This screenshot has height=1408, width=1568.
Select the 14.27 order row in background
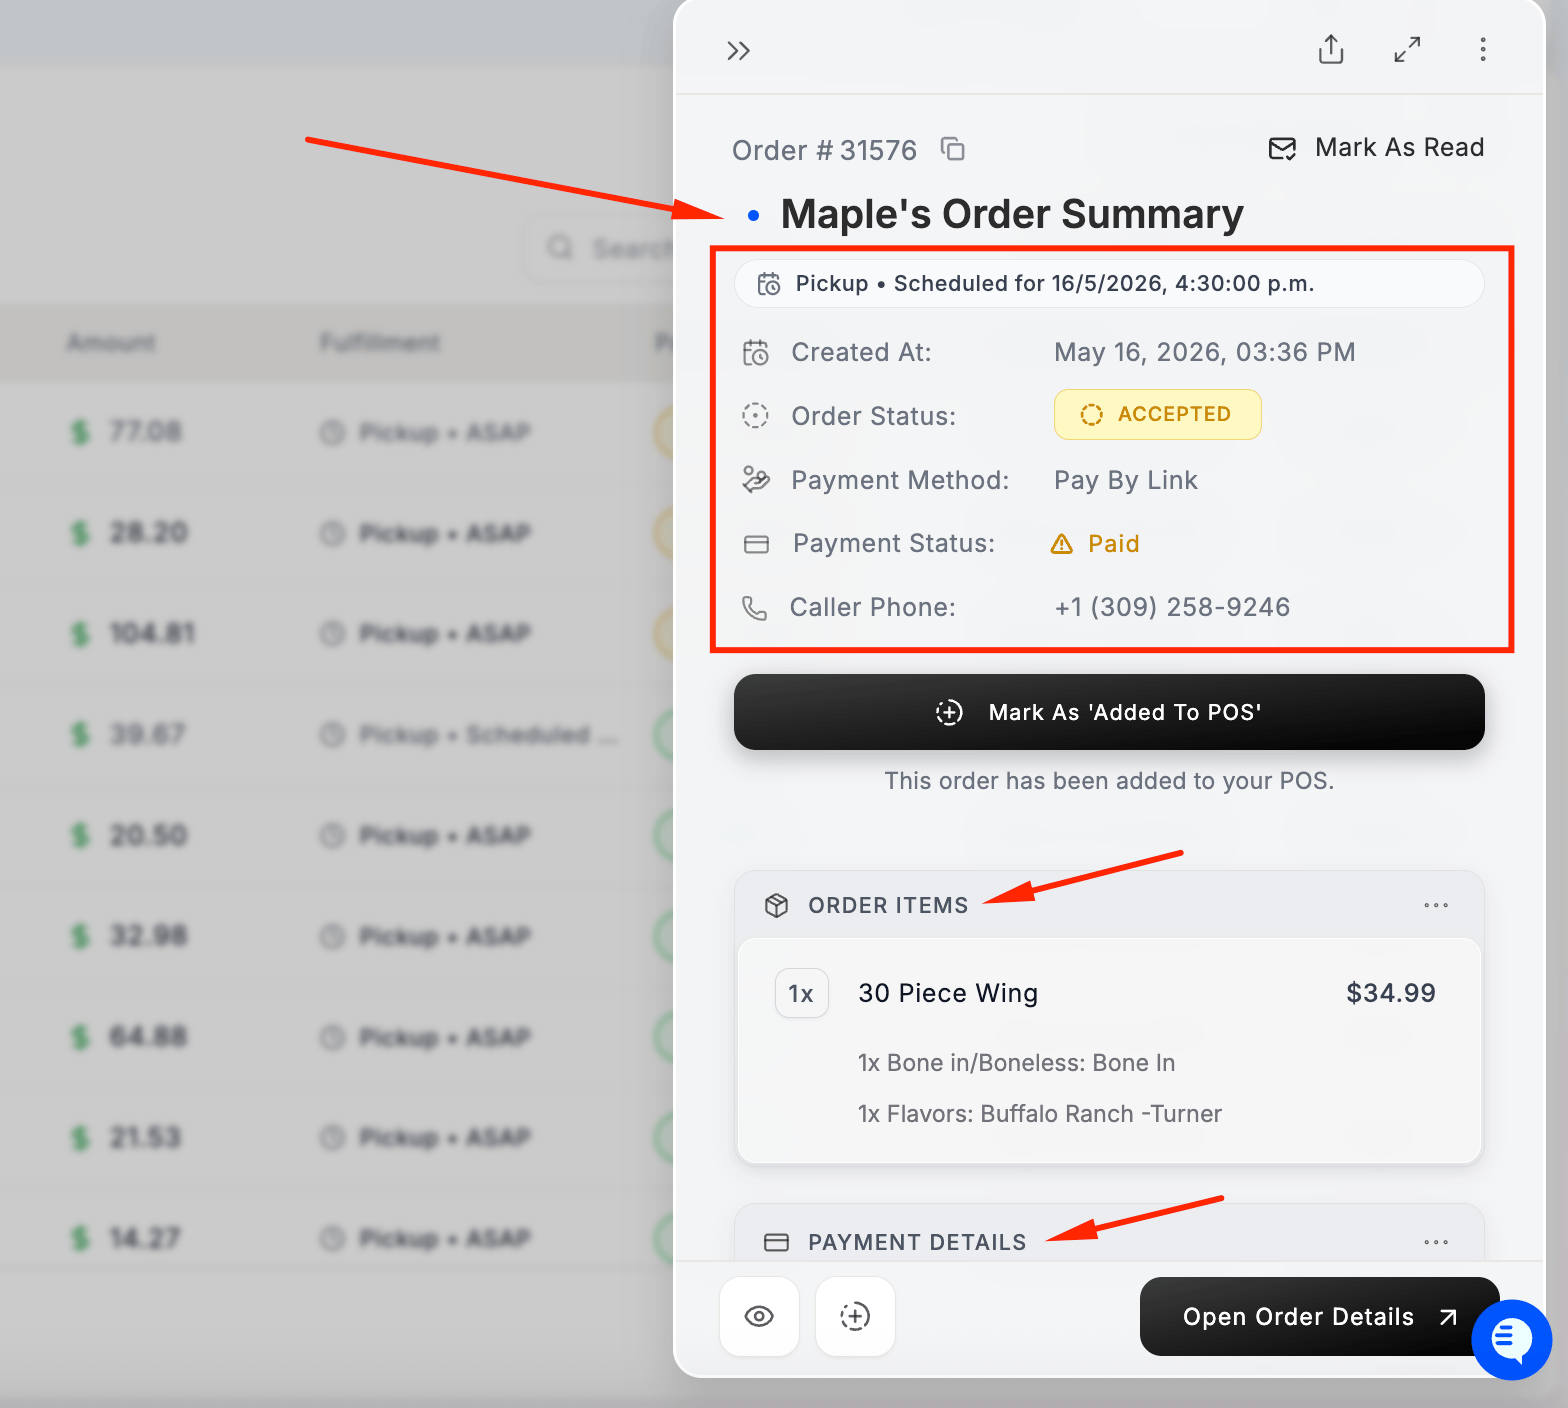pyautogui.click(x=337, y=1238)
